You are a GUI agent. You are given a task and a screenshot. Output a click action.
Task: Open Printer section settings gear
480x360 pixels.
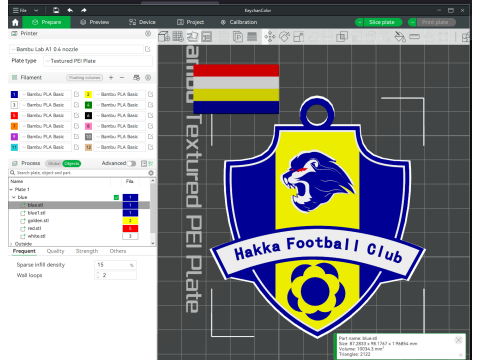[x=148, y=33]
